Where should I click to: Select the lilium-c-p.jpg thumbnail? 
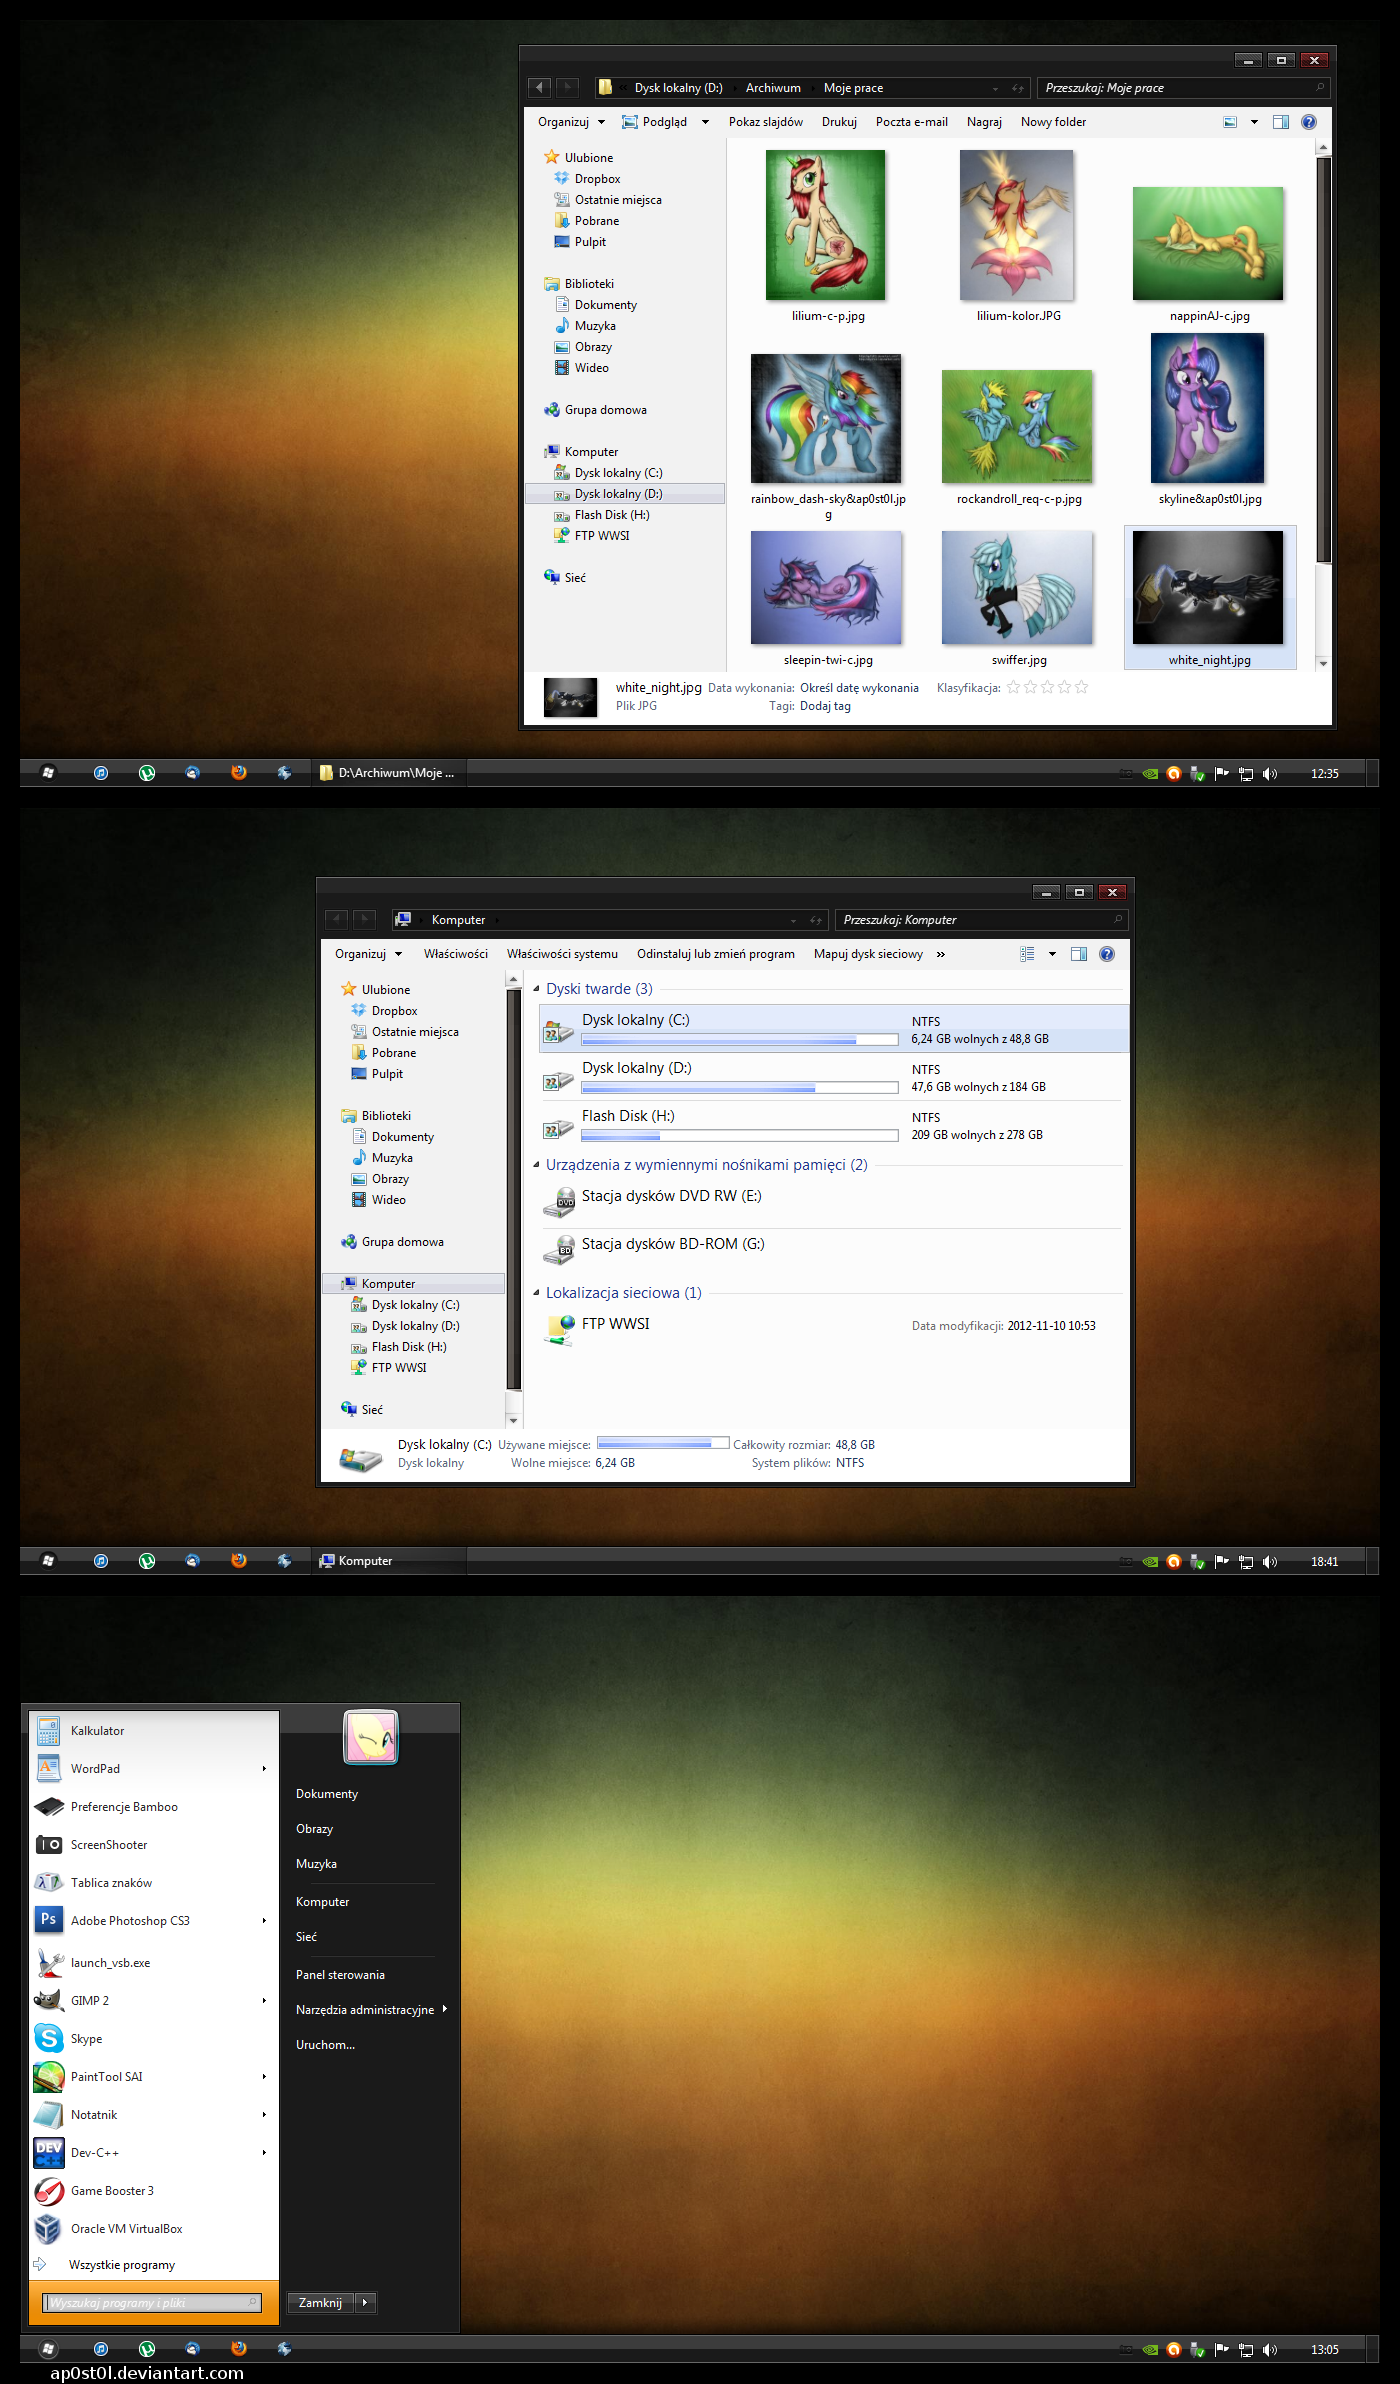826,226
